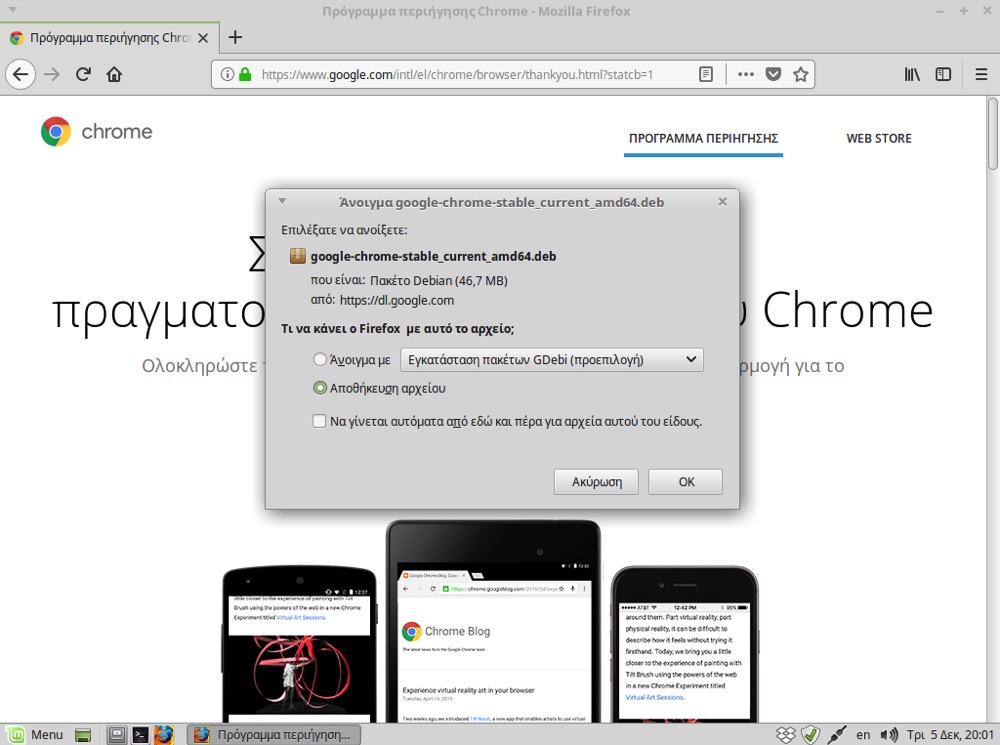Viewport: 1000px width, 745px height.
Task: Launch Firefox from the panel launcher
Action: (164, 735)
